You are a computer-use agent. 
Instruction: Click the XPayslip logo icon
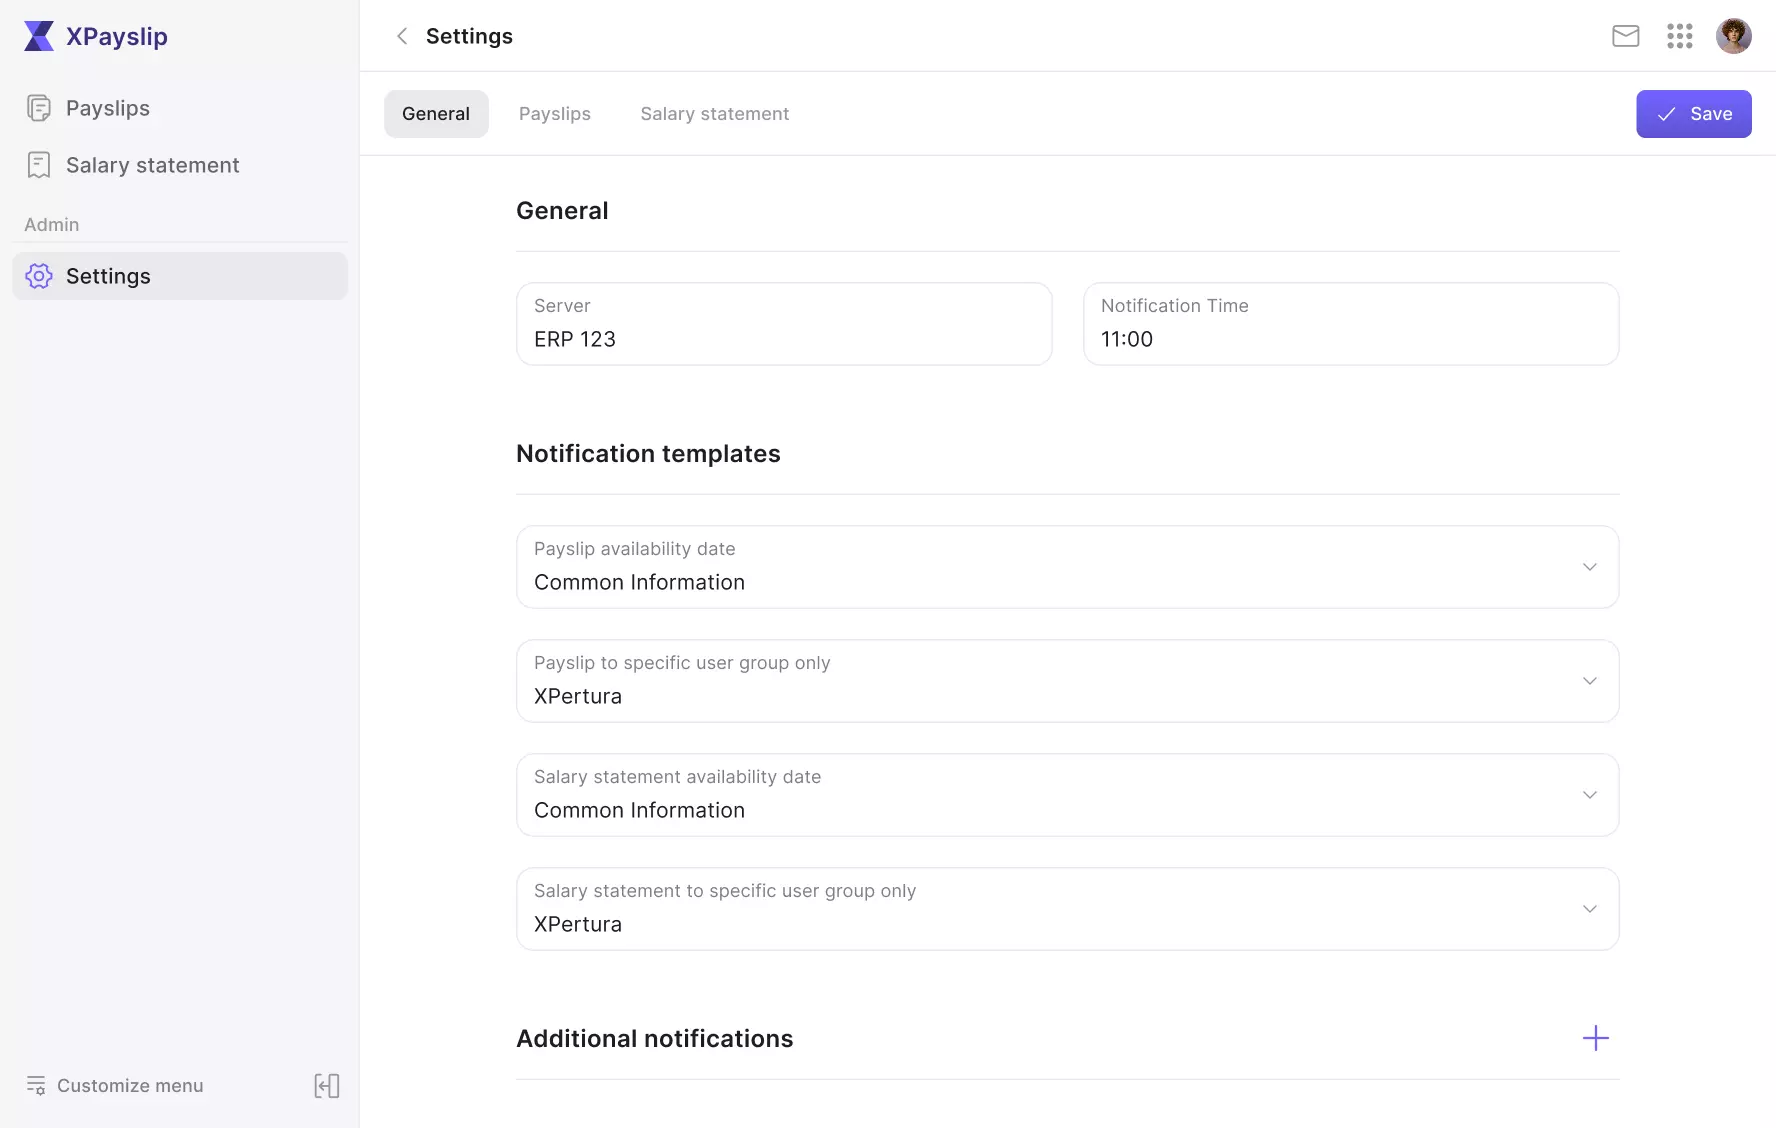(x=39, y=36)
